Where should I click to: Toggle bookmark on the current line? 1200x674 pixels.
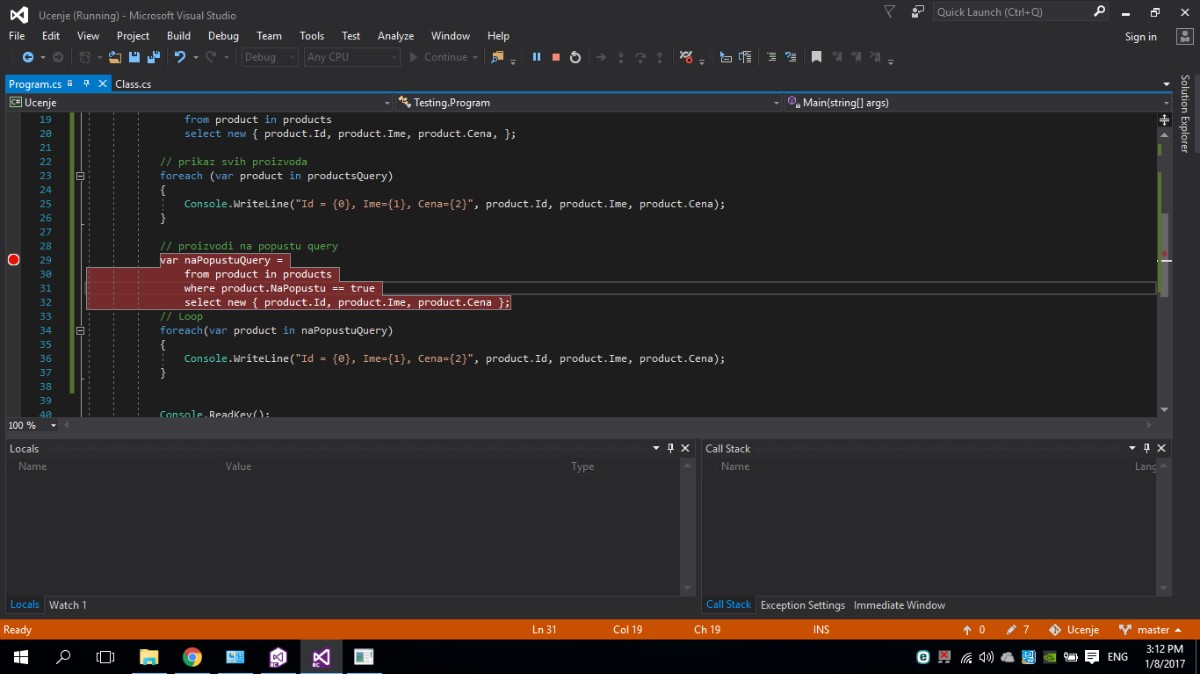[x=816, y=57]
